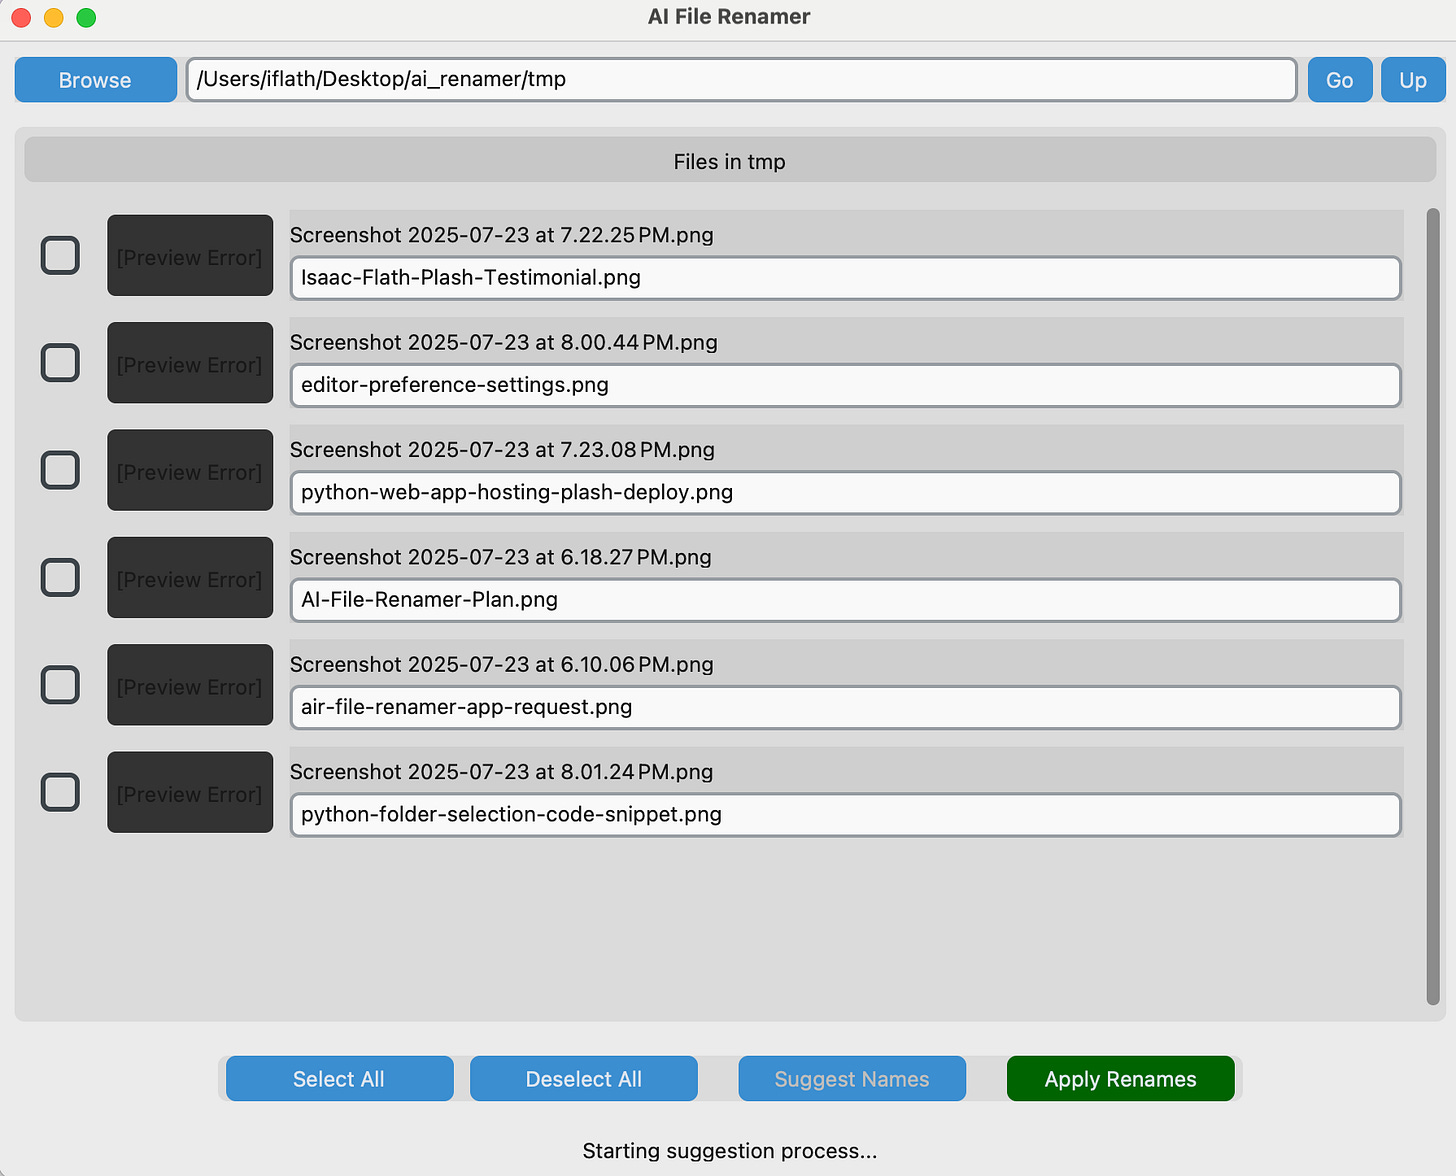Edit the Isaac-Flath-Plash-Testimonial filename field
Image resolution: width=1456 pixels, height=1176 pixels.
845,278
